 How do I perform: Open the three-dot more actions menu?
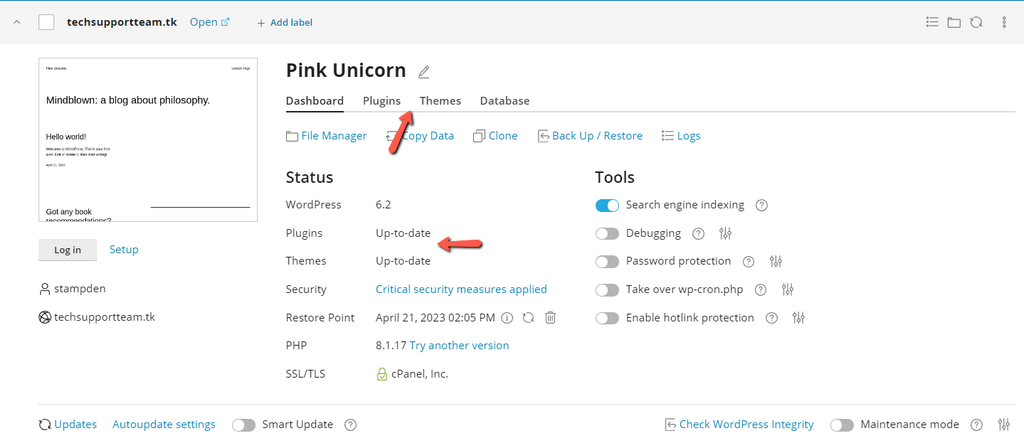(x=1003, y=22)
